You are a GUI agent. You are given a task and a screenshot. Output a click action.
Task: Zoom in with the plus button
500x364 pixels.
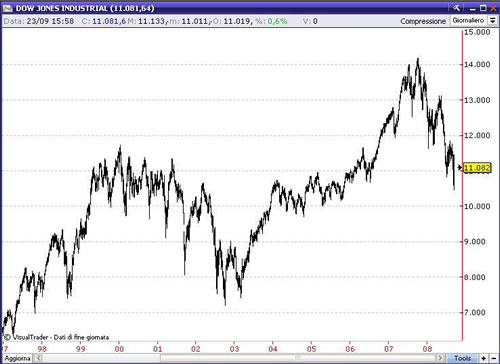[x=484, y=358]
